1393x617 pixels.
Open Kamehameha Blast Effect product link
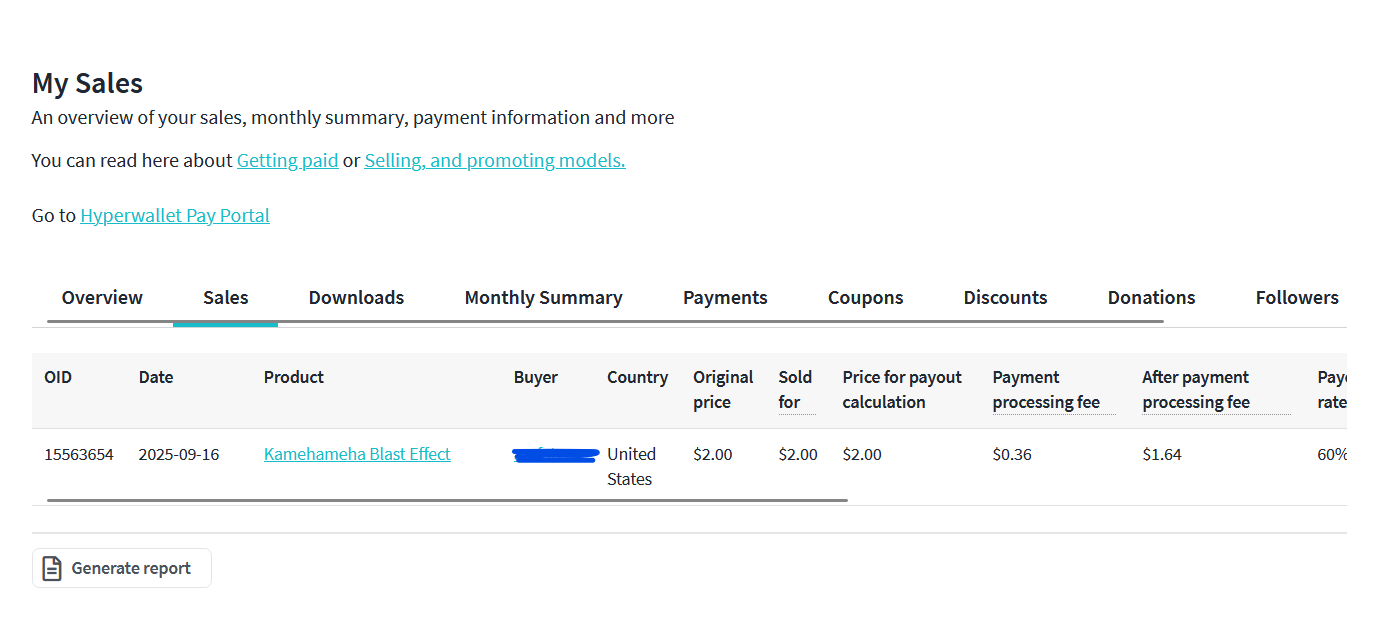coord(357,454)
